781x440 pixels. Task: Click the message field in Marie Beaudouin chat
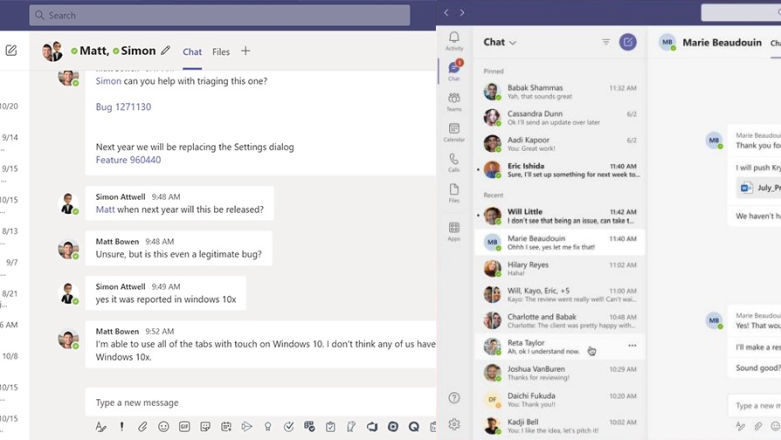pyautogui.click(x=755, y=406)
